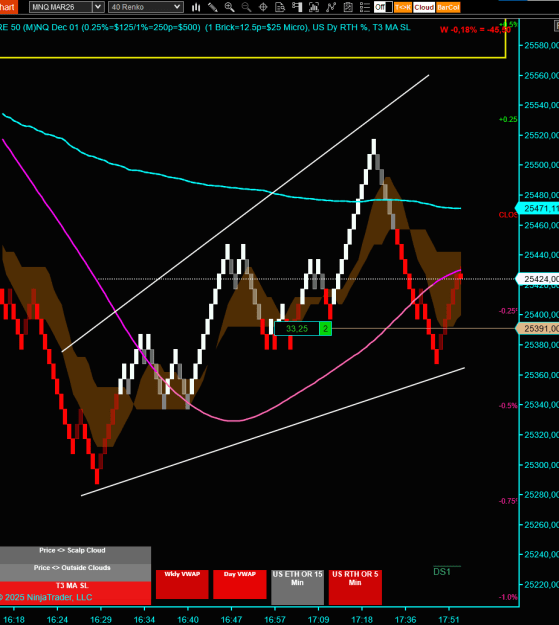Click the green quantity 2 position box
The width and height of the screenshot is (559, 625).
pos(325,329)
